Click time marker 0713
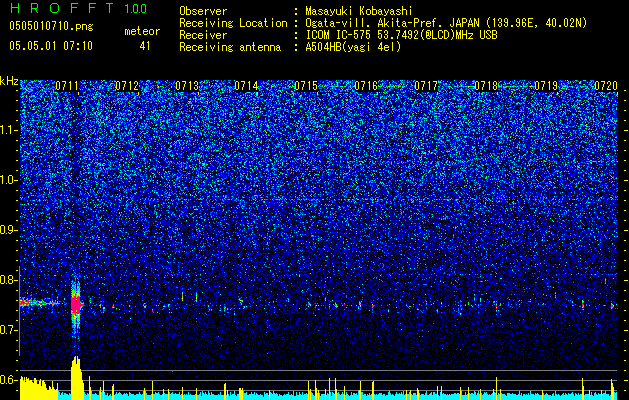This screenshot has height=400, width=629. pyautogui.click(x=187, y=86)
